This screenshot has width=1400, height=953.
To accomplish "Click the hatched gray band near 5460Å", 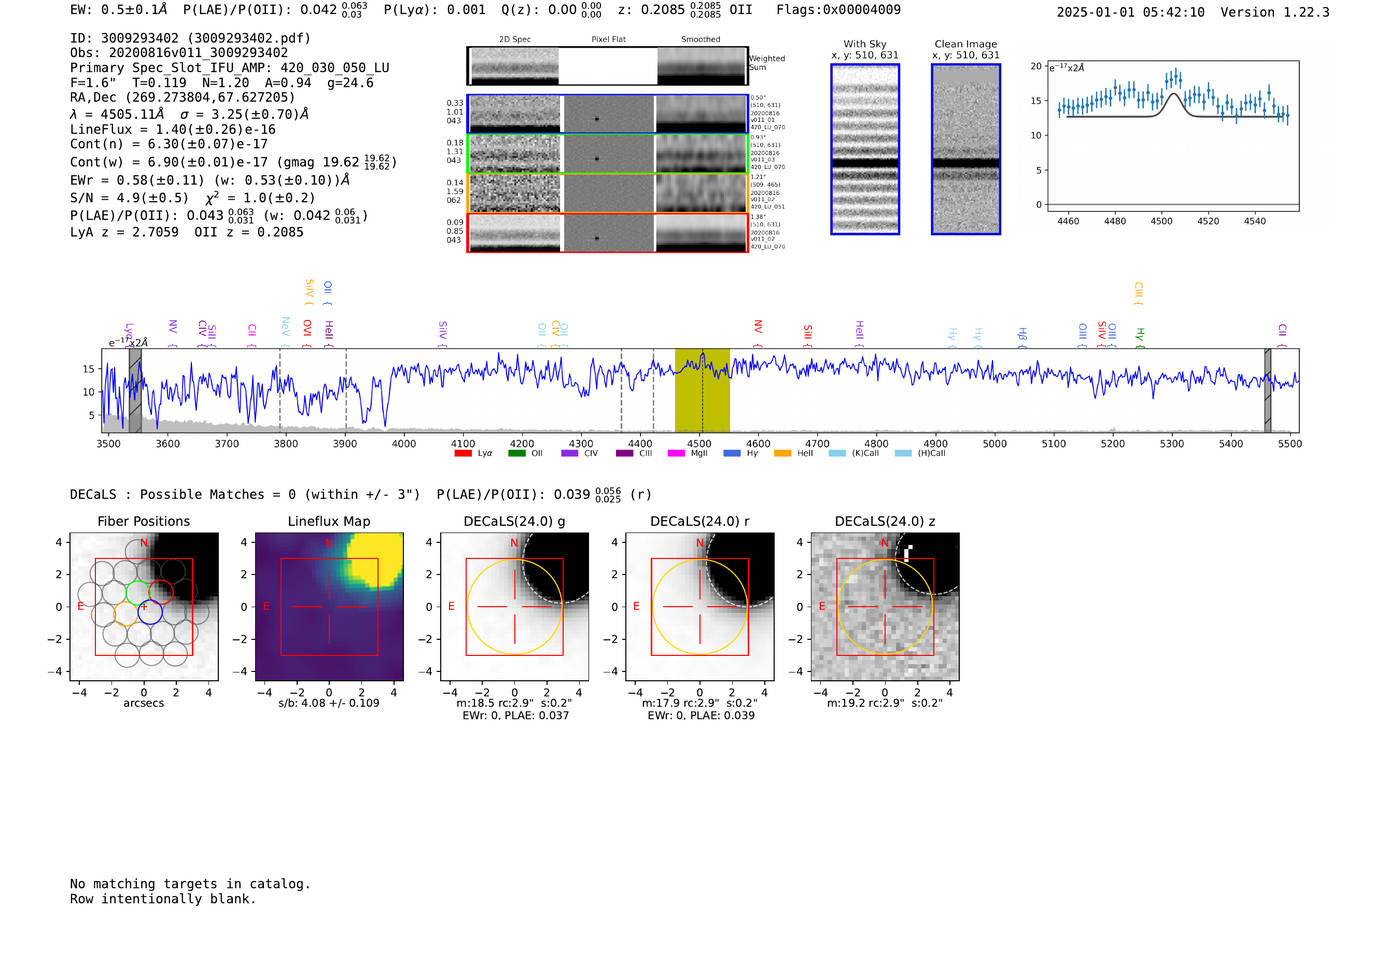I will coord(1268,390).
